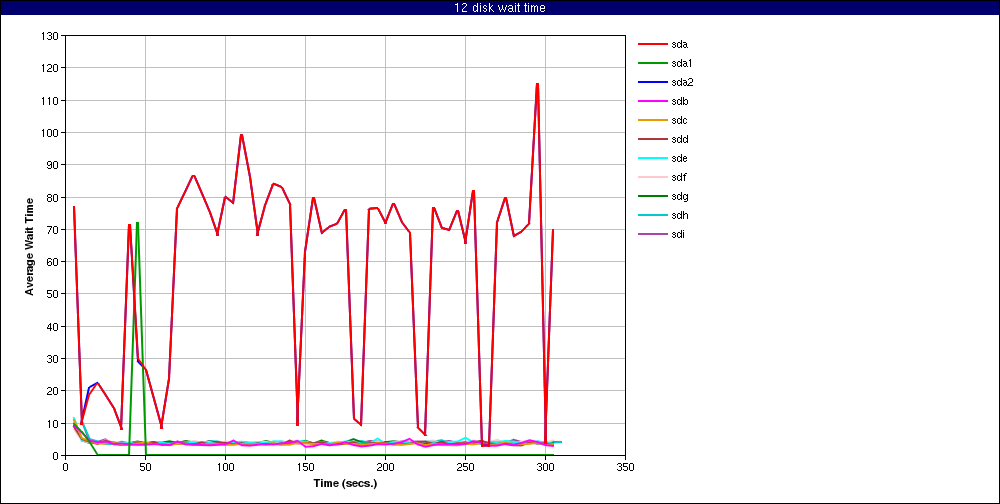The height and width of the screenshot is (504, 1000).
Task: Select the sda2 legend label
Action: 682,82
